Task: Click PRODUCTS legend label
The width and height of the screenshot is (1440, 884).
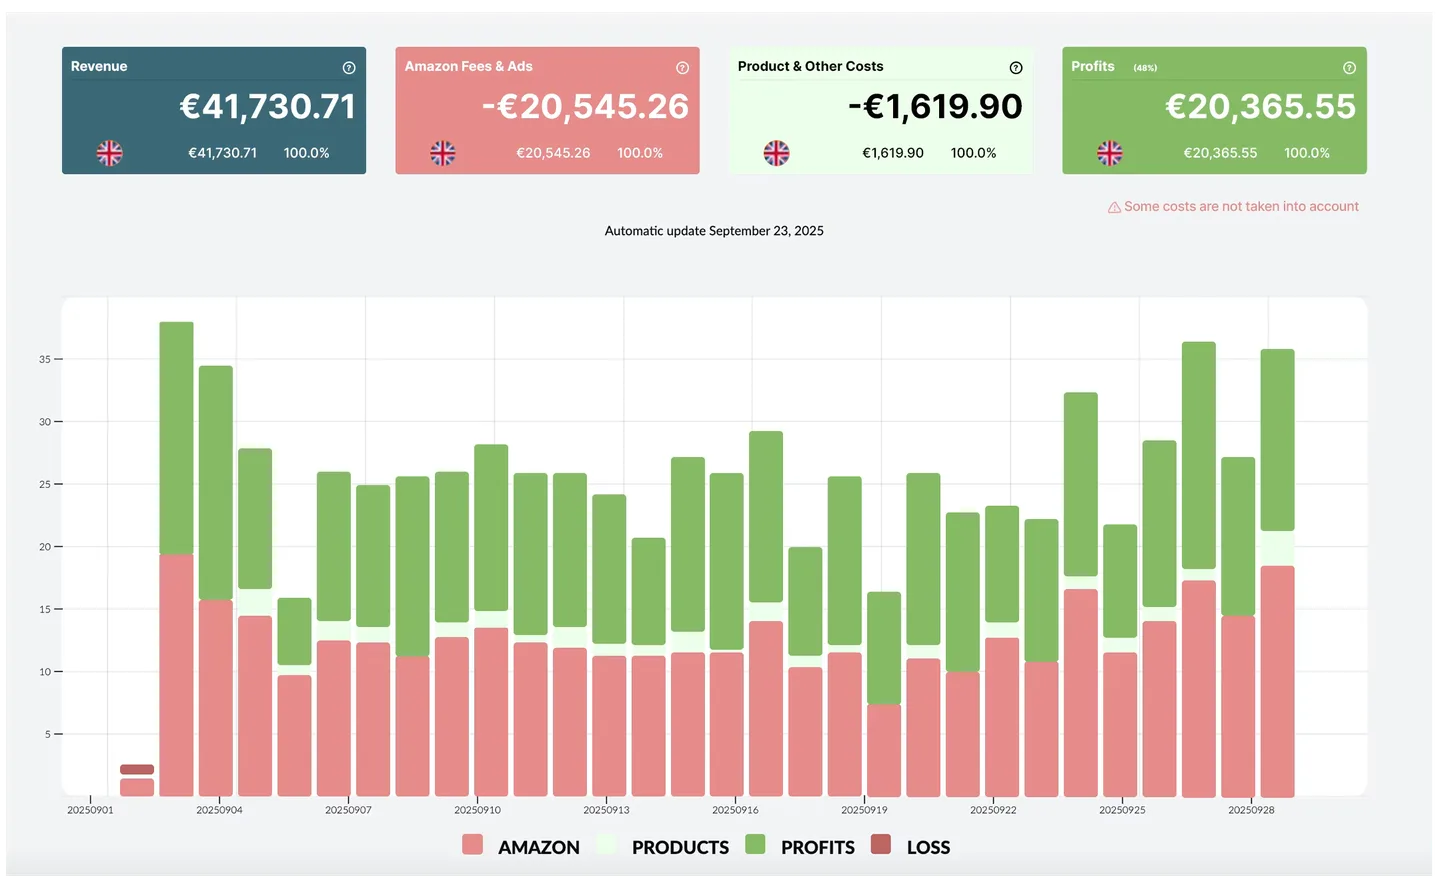Action: coord(680,847)
